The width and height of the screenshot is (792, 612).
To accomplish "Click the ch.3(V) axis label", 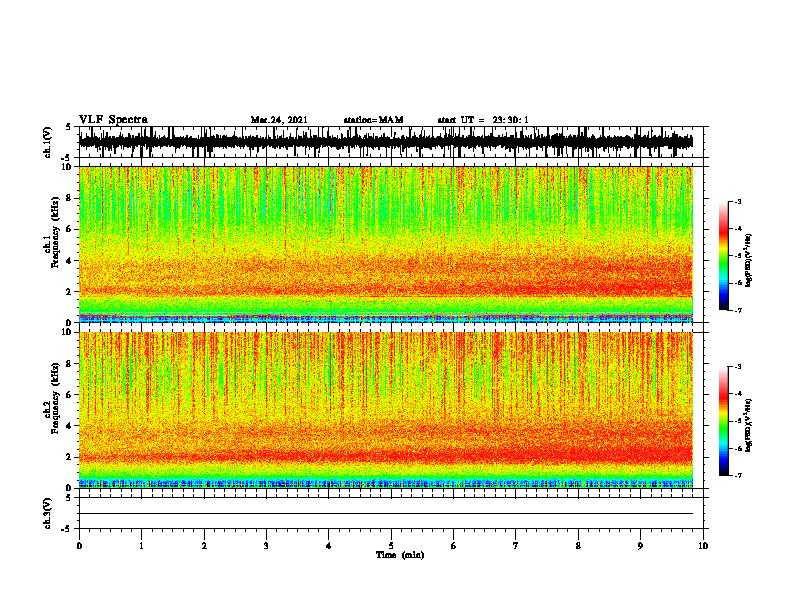I will pyautogui.click(x=48, y=513).
